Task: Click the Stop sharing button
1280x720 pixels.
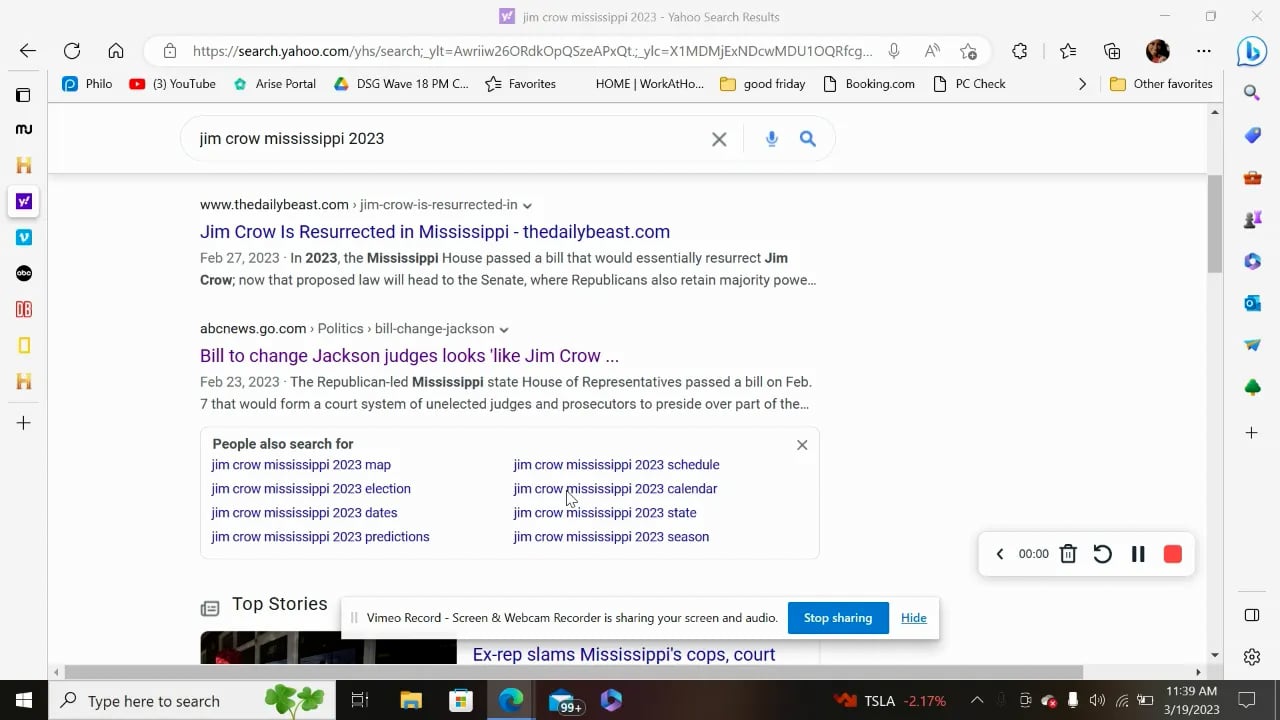Action: coord(838,618)
